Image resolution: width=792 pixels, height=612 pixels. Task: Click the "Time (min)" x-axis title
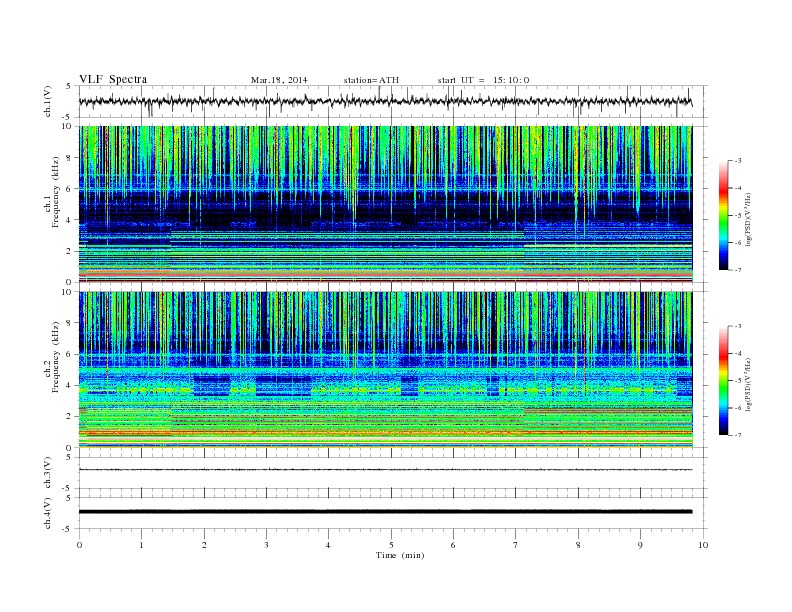[400, 555]
